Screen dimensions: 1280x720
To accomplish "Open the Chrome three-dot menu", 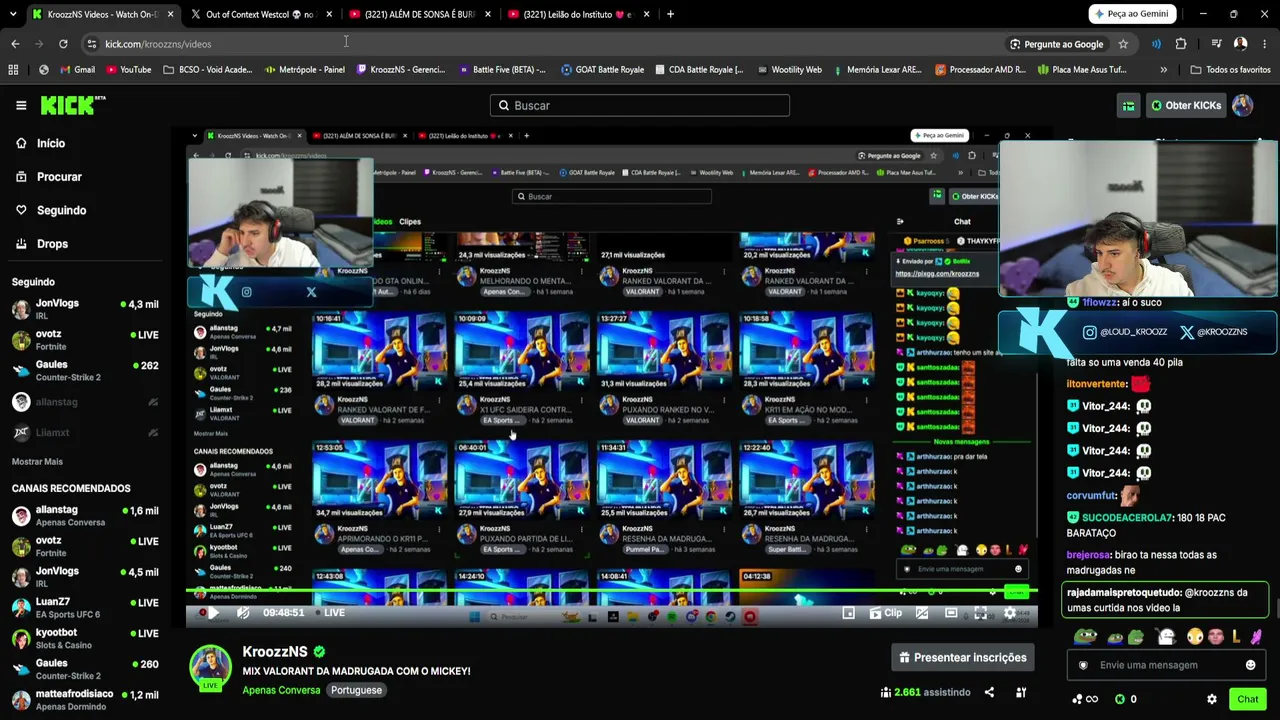I will pyautogui.click(x=1265, y=44).
